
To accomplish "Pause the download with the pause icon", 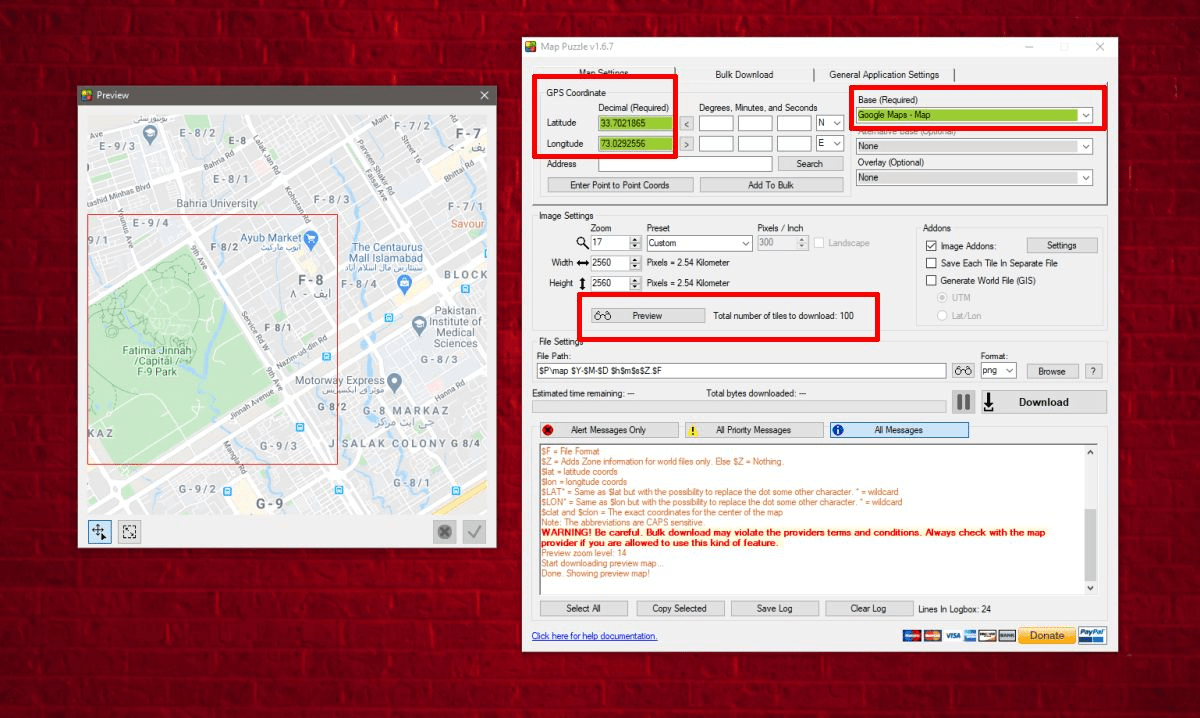I will [963, 401].
